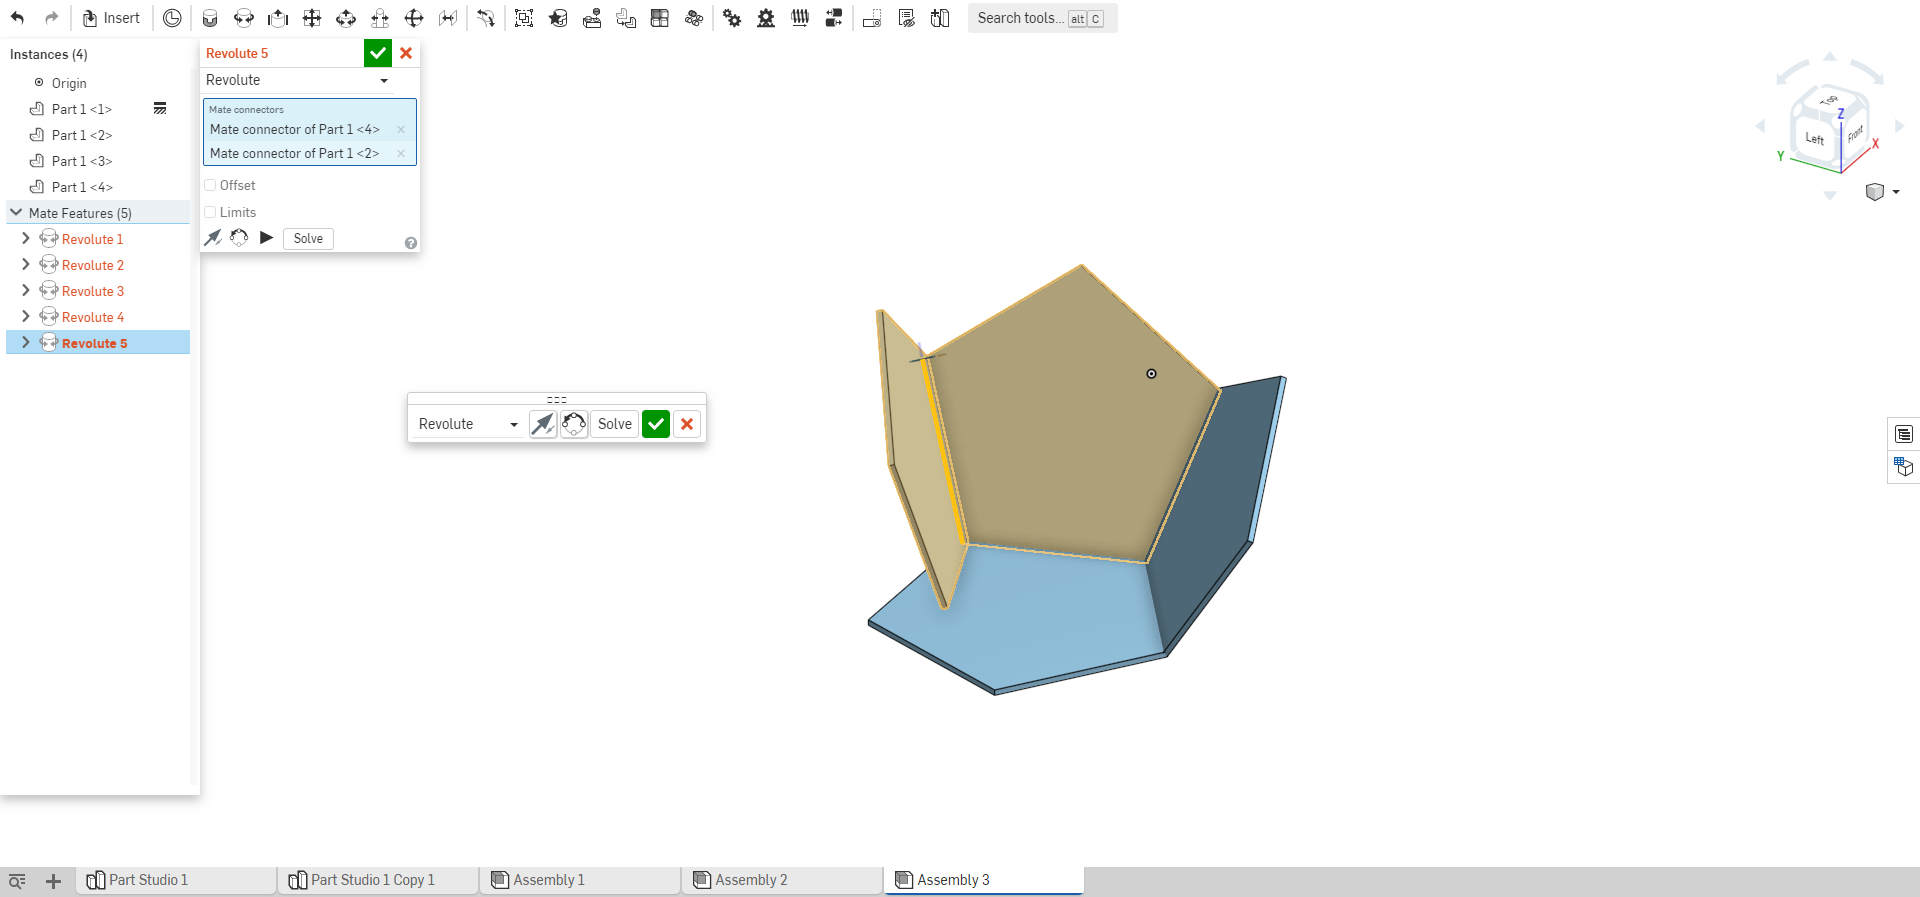Screen dimensions: 1920x897
Task: Select the Fastened mate tool
Action: coord(210,18)
